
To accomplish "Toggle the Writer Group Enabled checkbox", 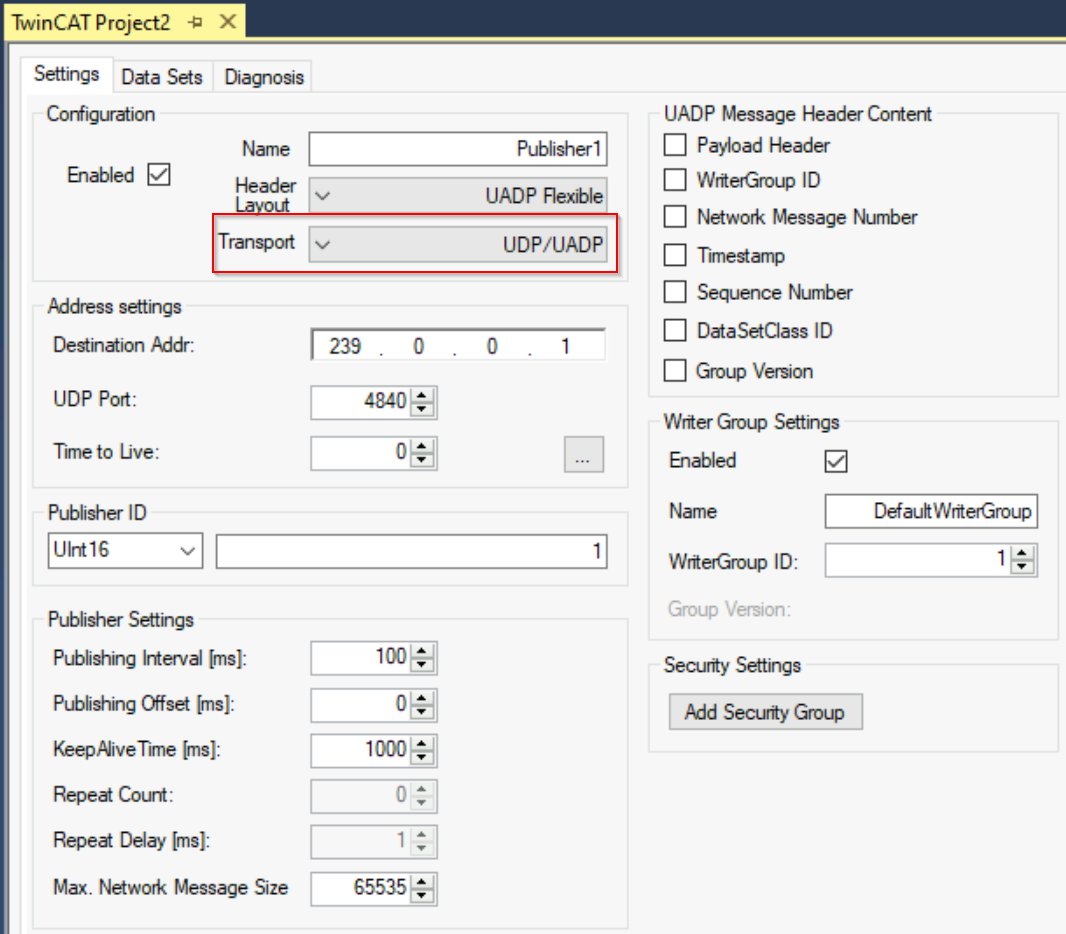I will 836,461.
